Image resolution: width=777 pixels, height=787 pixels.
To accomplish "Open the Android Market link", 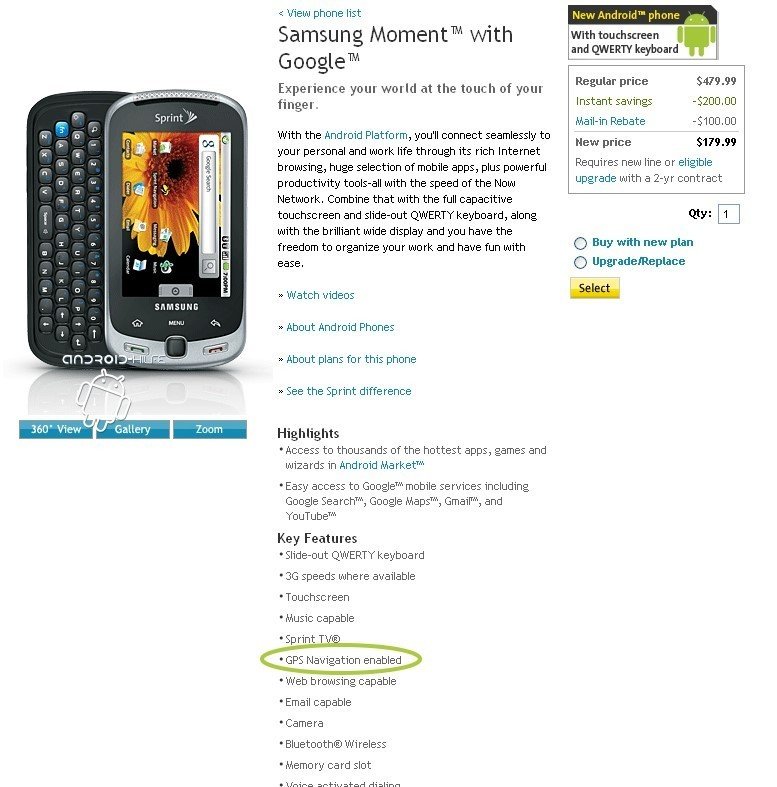I will [381, 465].
